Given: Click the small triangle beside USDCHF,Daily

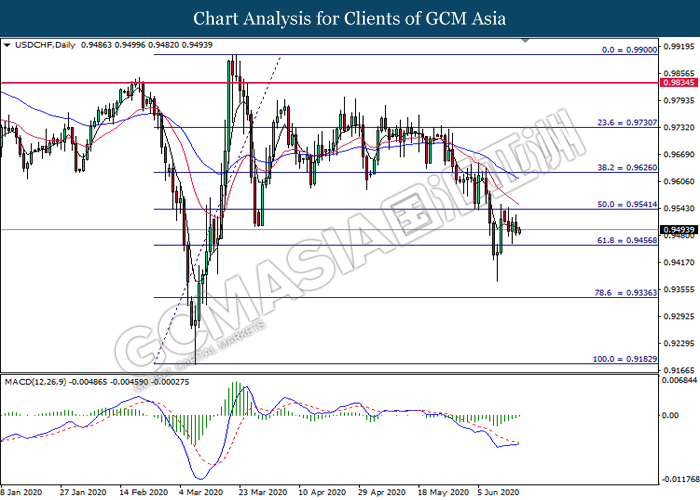Looking at the screenshot, I should click(x=7, y=44).
